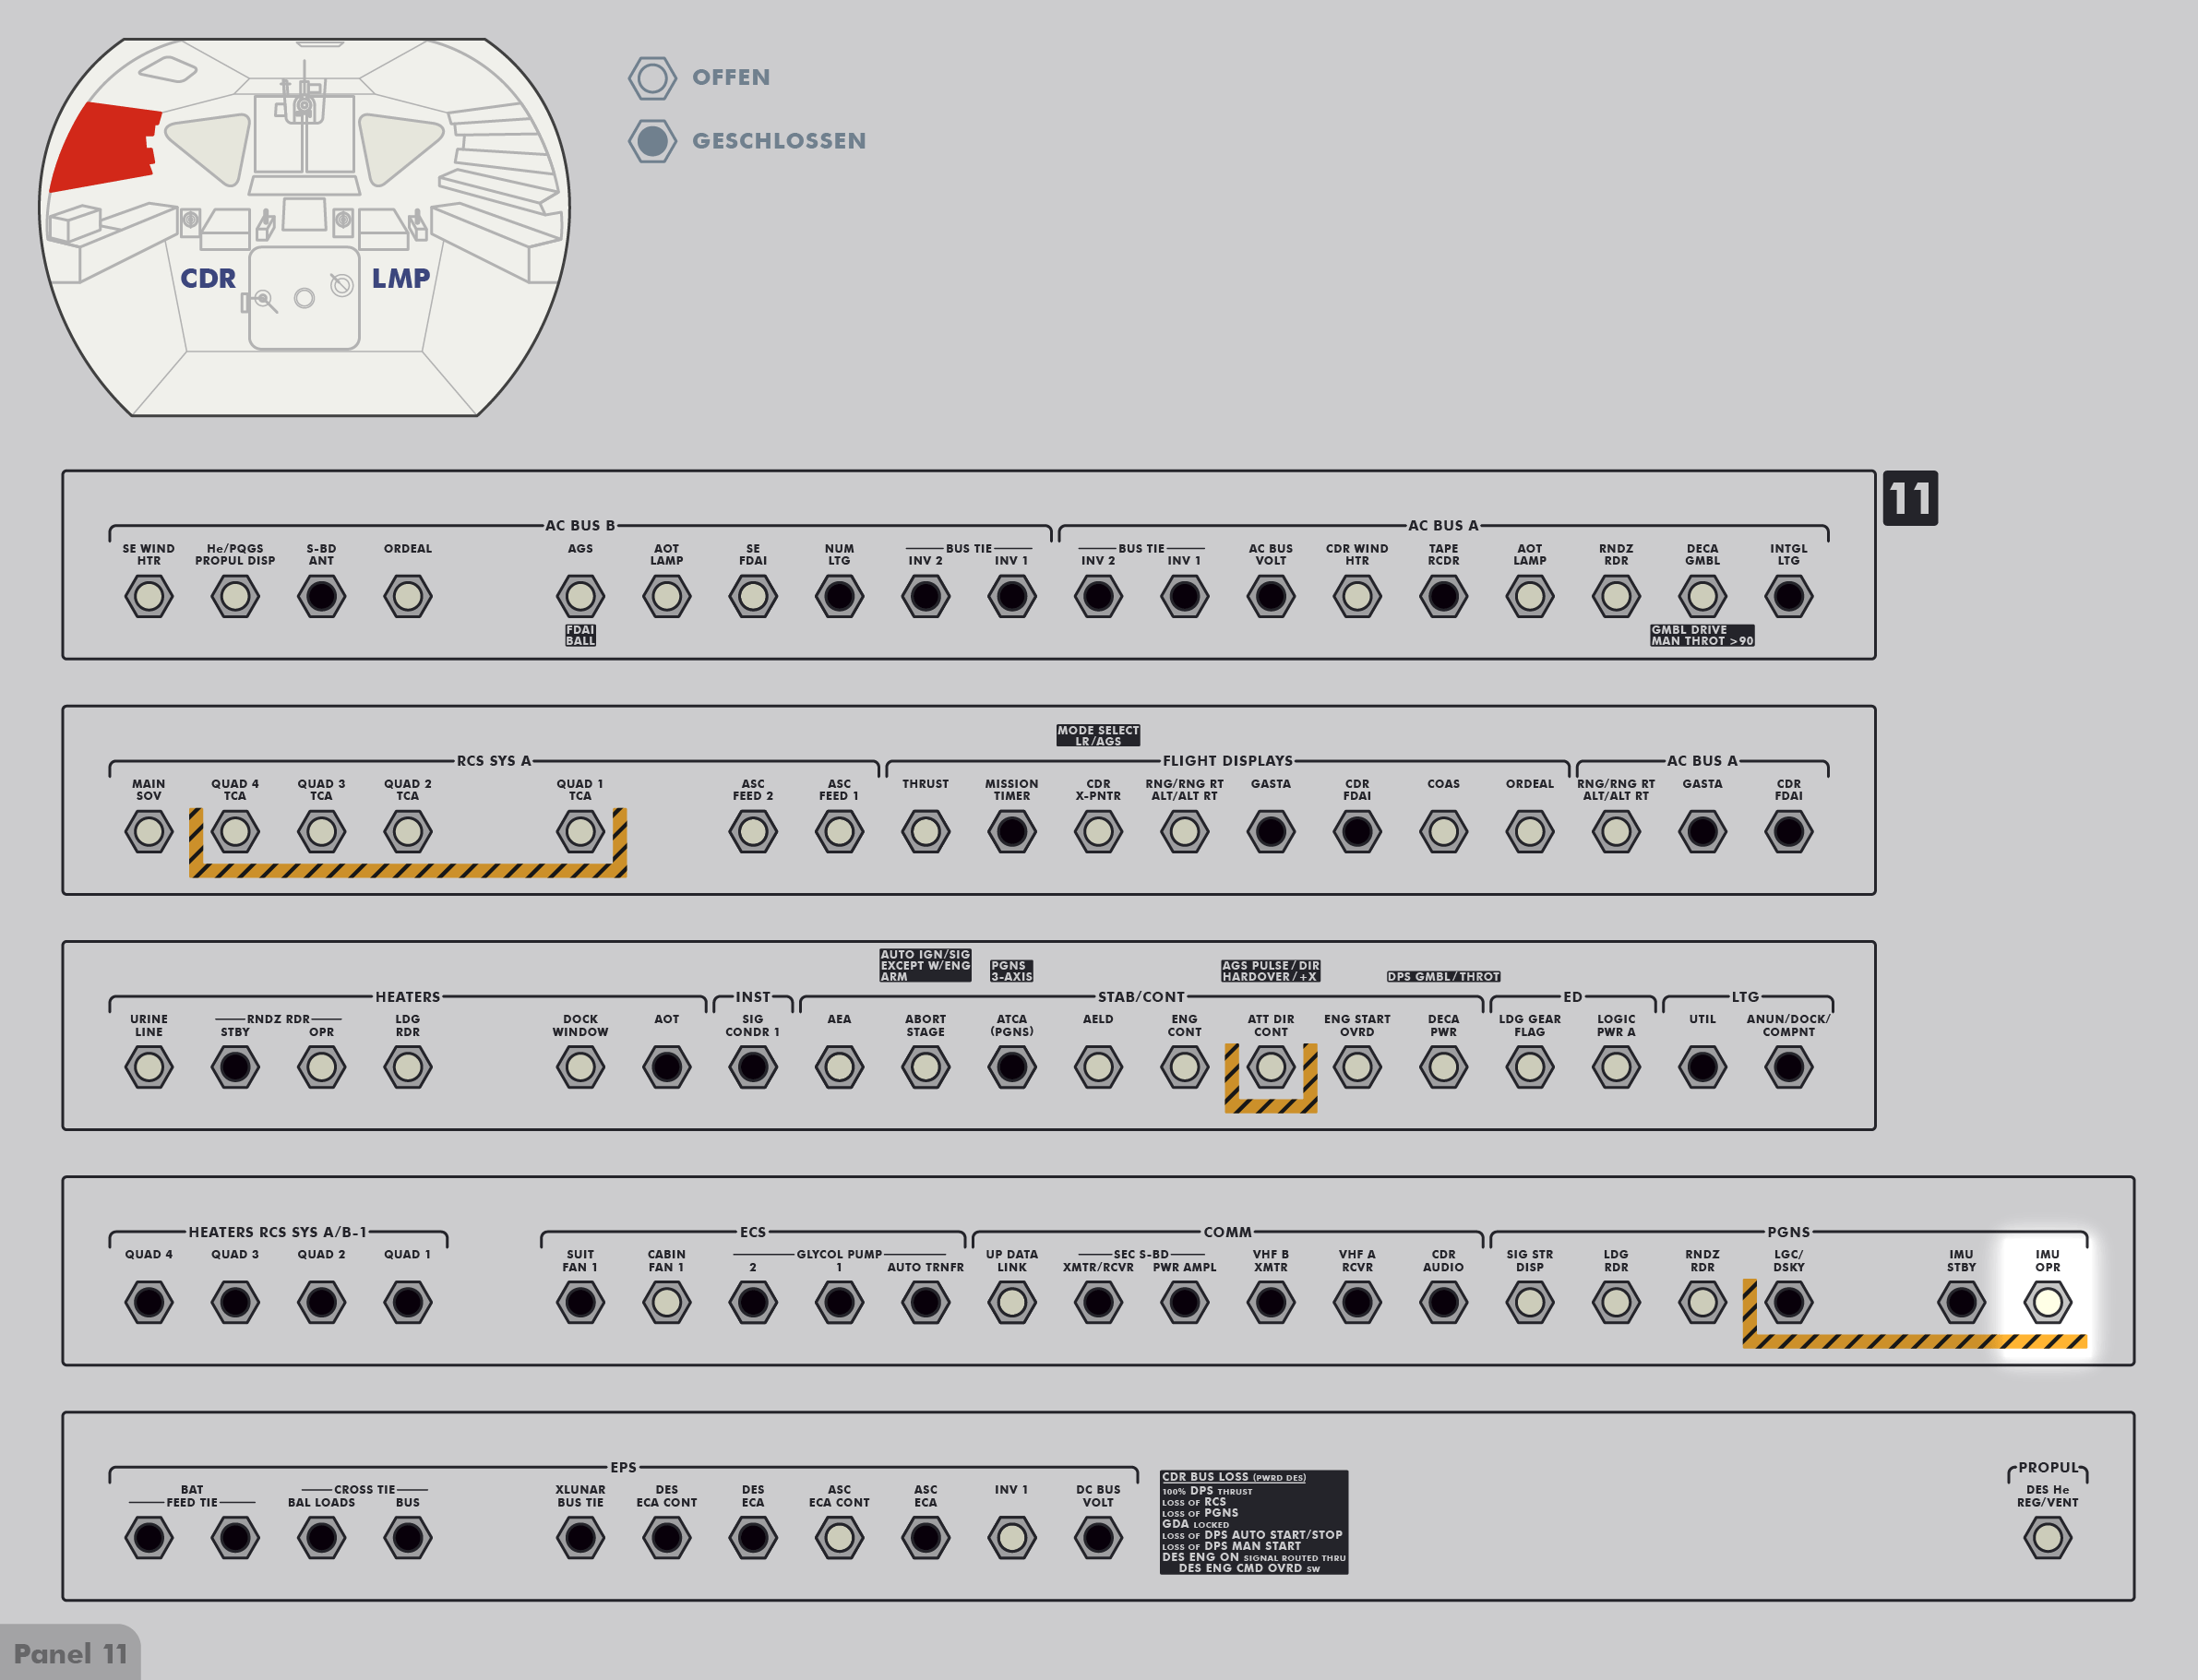
Task: Click the QUAD 1 TCA breaker
Action: pyautogui.click(x=580, y=832)
